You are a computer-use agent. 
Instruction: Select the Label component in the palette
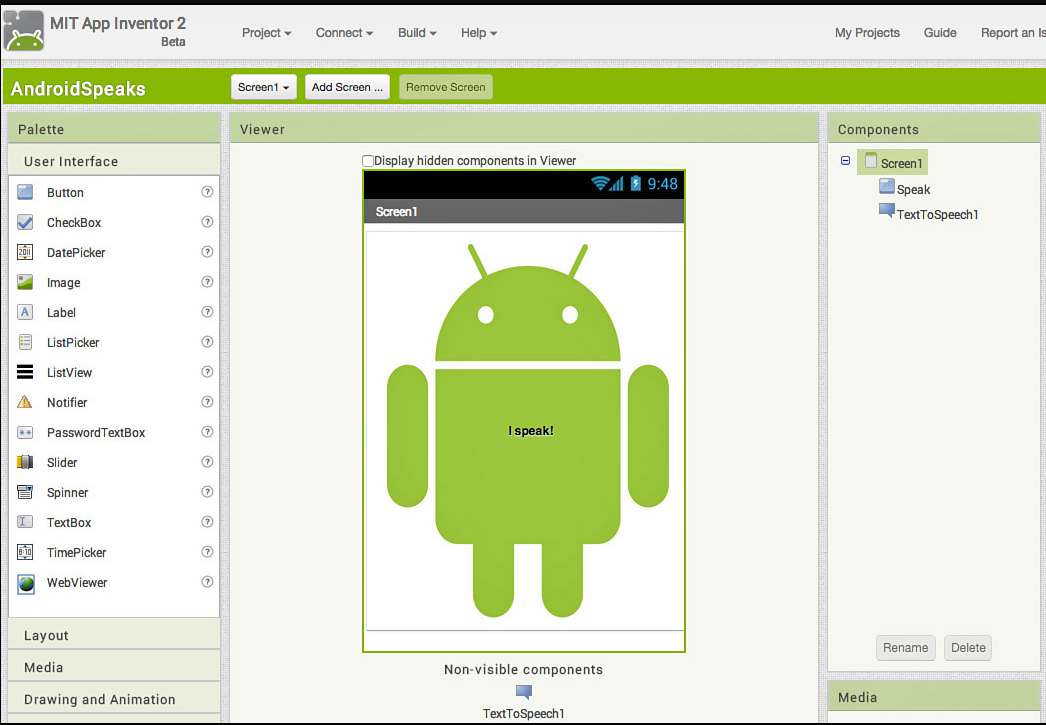pyautogui.click(x=61, y=312)
